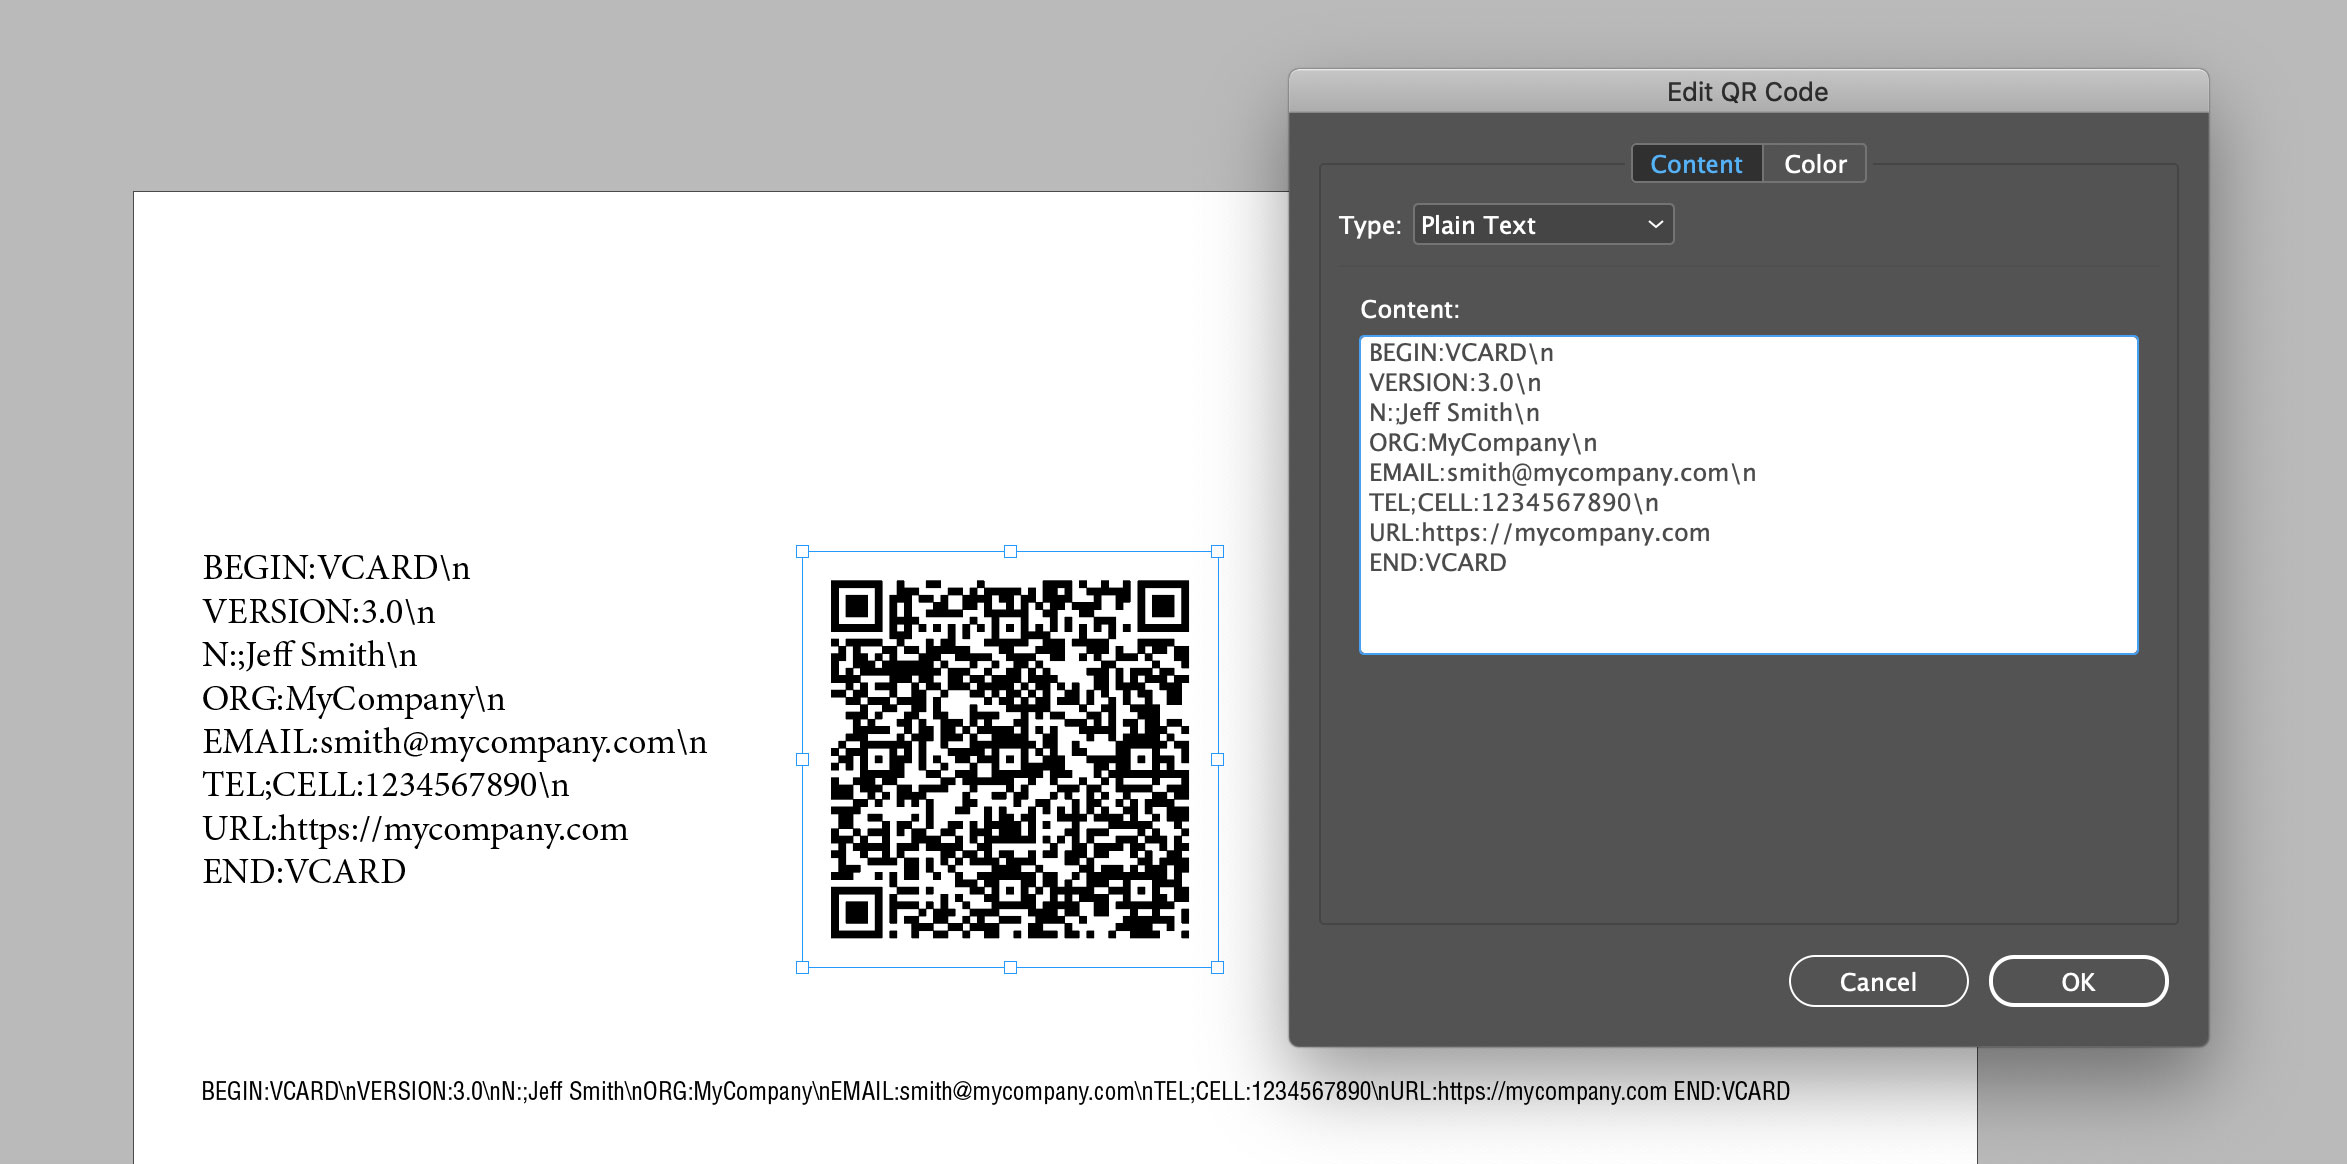Click the QR code graphic on the page
Image resolution: width=2347 pixels, height=1164 pixels.
[x=1010, y=759]
